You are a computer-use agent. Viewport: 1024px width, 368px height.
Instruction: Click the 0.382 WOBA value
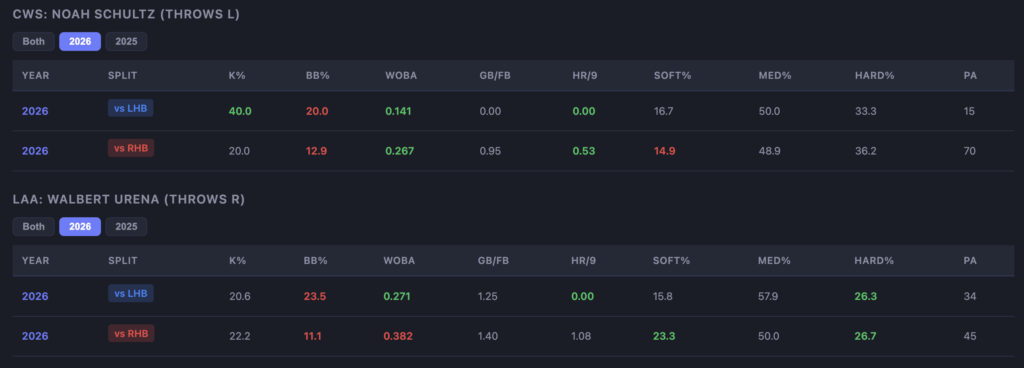[x=398, y=336]
